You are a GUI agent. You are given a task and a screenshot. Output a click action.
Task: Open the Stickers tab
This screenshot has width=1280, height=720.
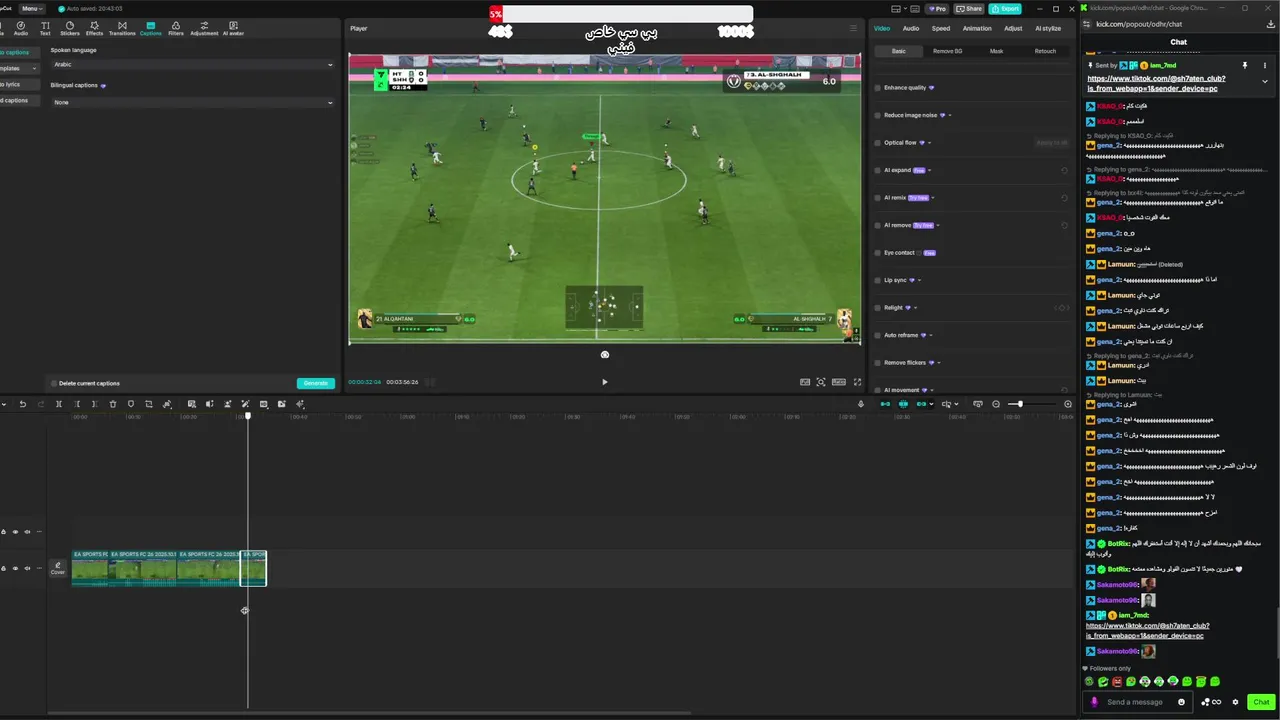(x=69, y=28)
